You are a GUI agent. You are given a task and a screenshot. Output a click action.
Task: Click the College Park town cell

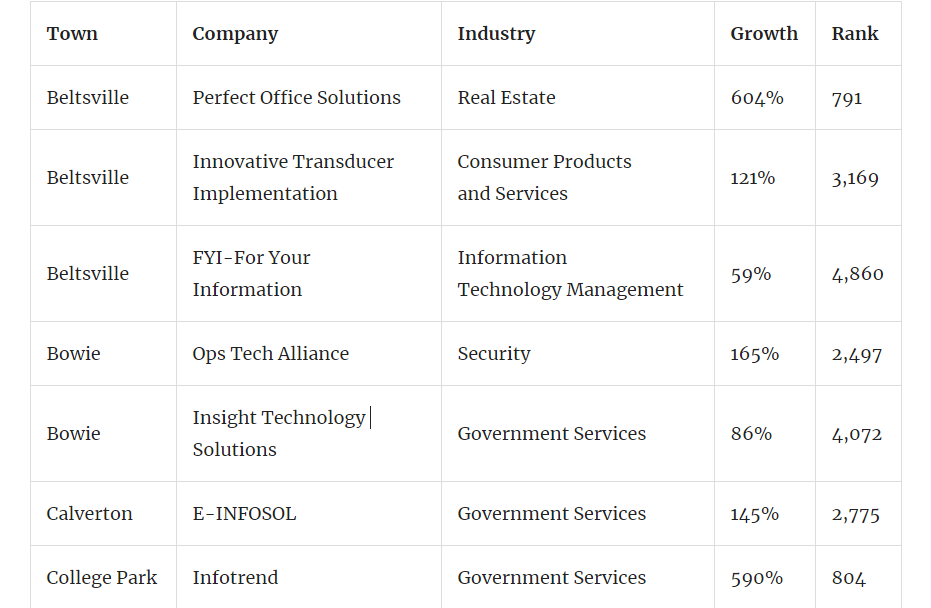101,578
